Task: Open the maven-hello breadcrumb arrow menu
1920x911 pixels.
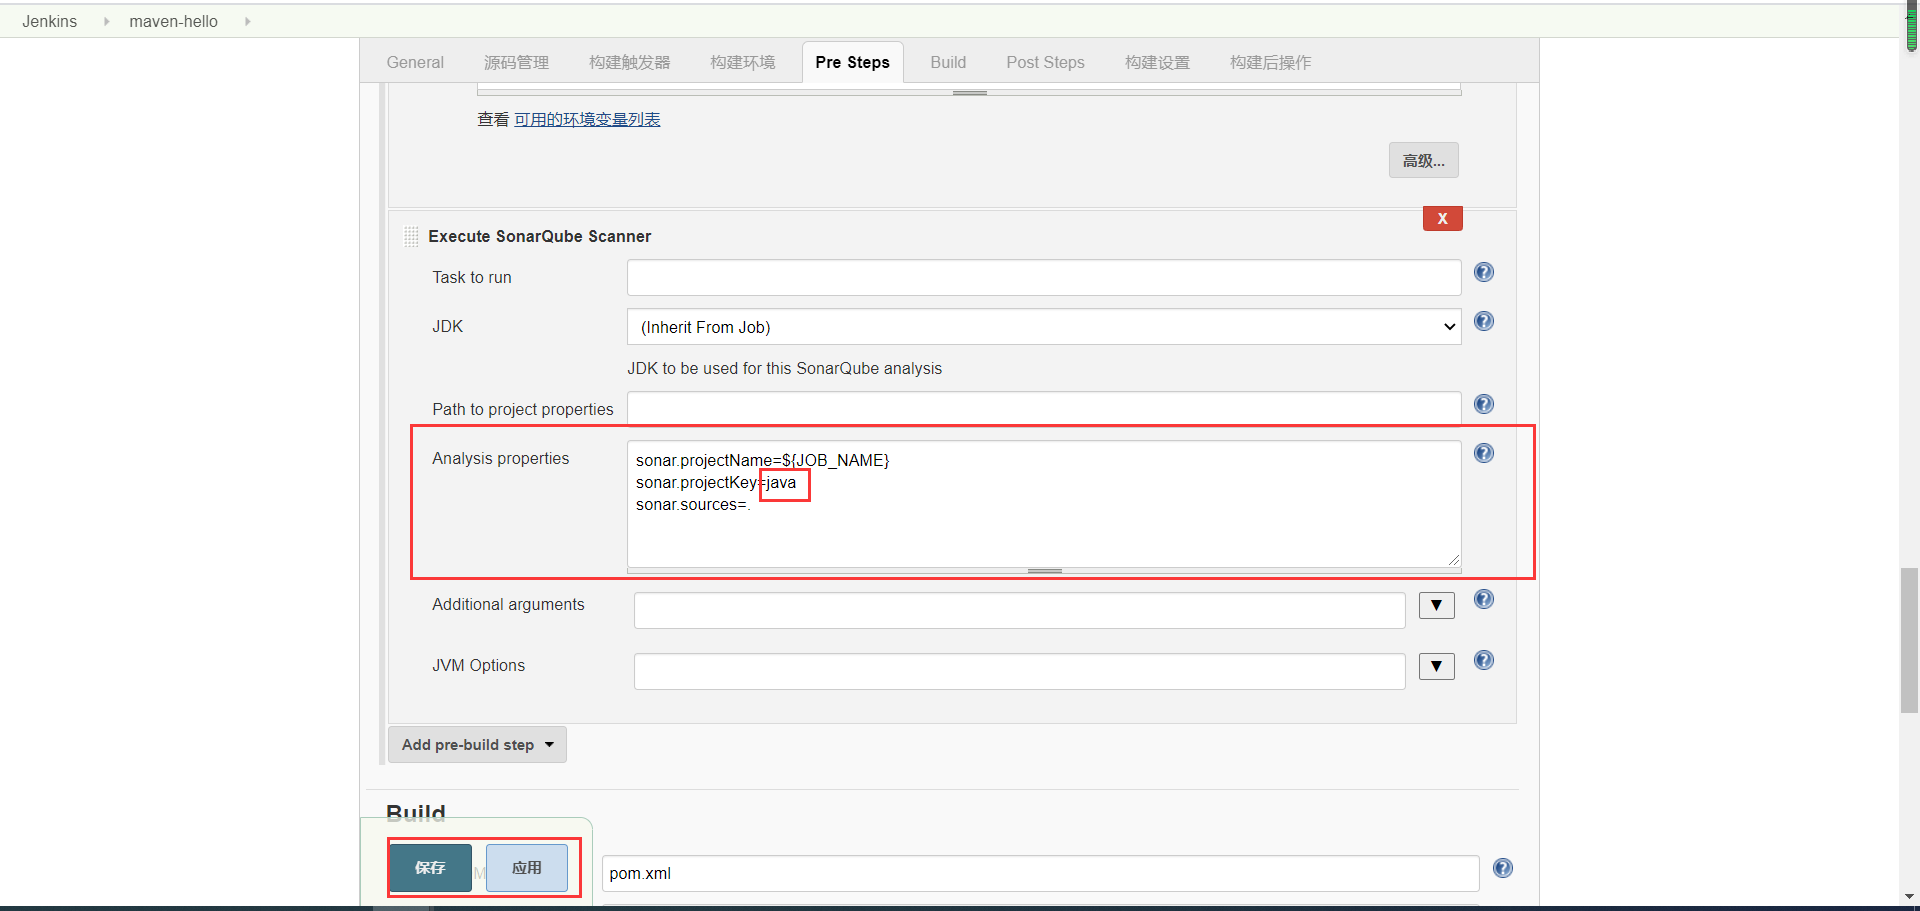Action: [x=247, y=21]
